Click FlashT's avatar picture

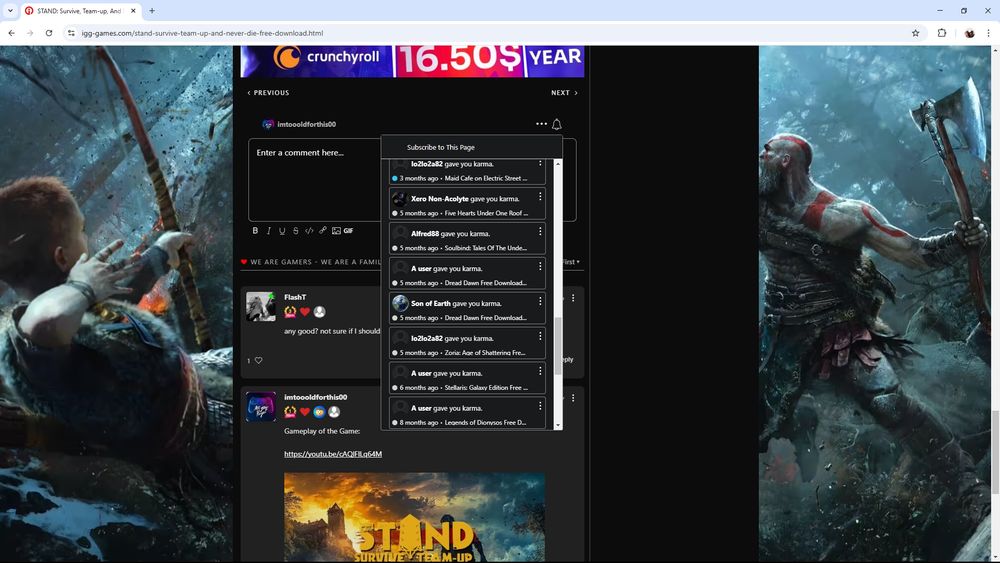261,307
